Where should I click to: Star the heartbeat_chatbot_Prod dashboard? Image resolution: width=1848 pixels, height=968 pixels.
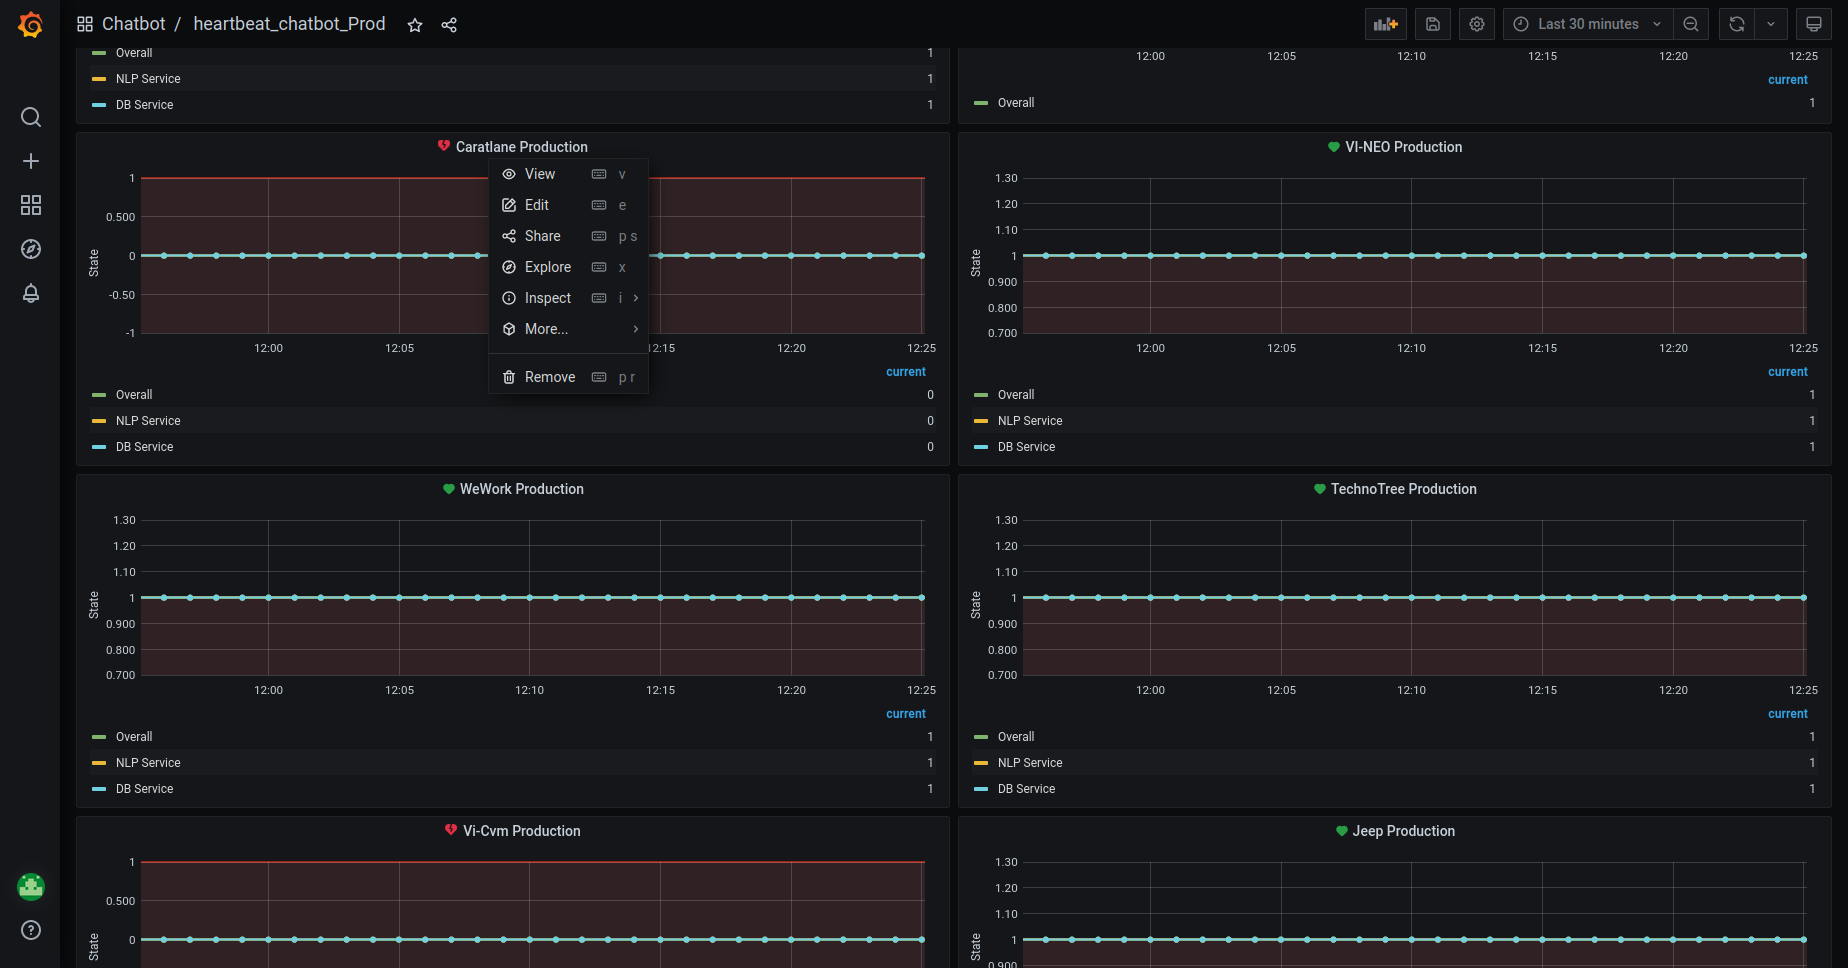pos(415,25)
